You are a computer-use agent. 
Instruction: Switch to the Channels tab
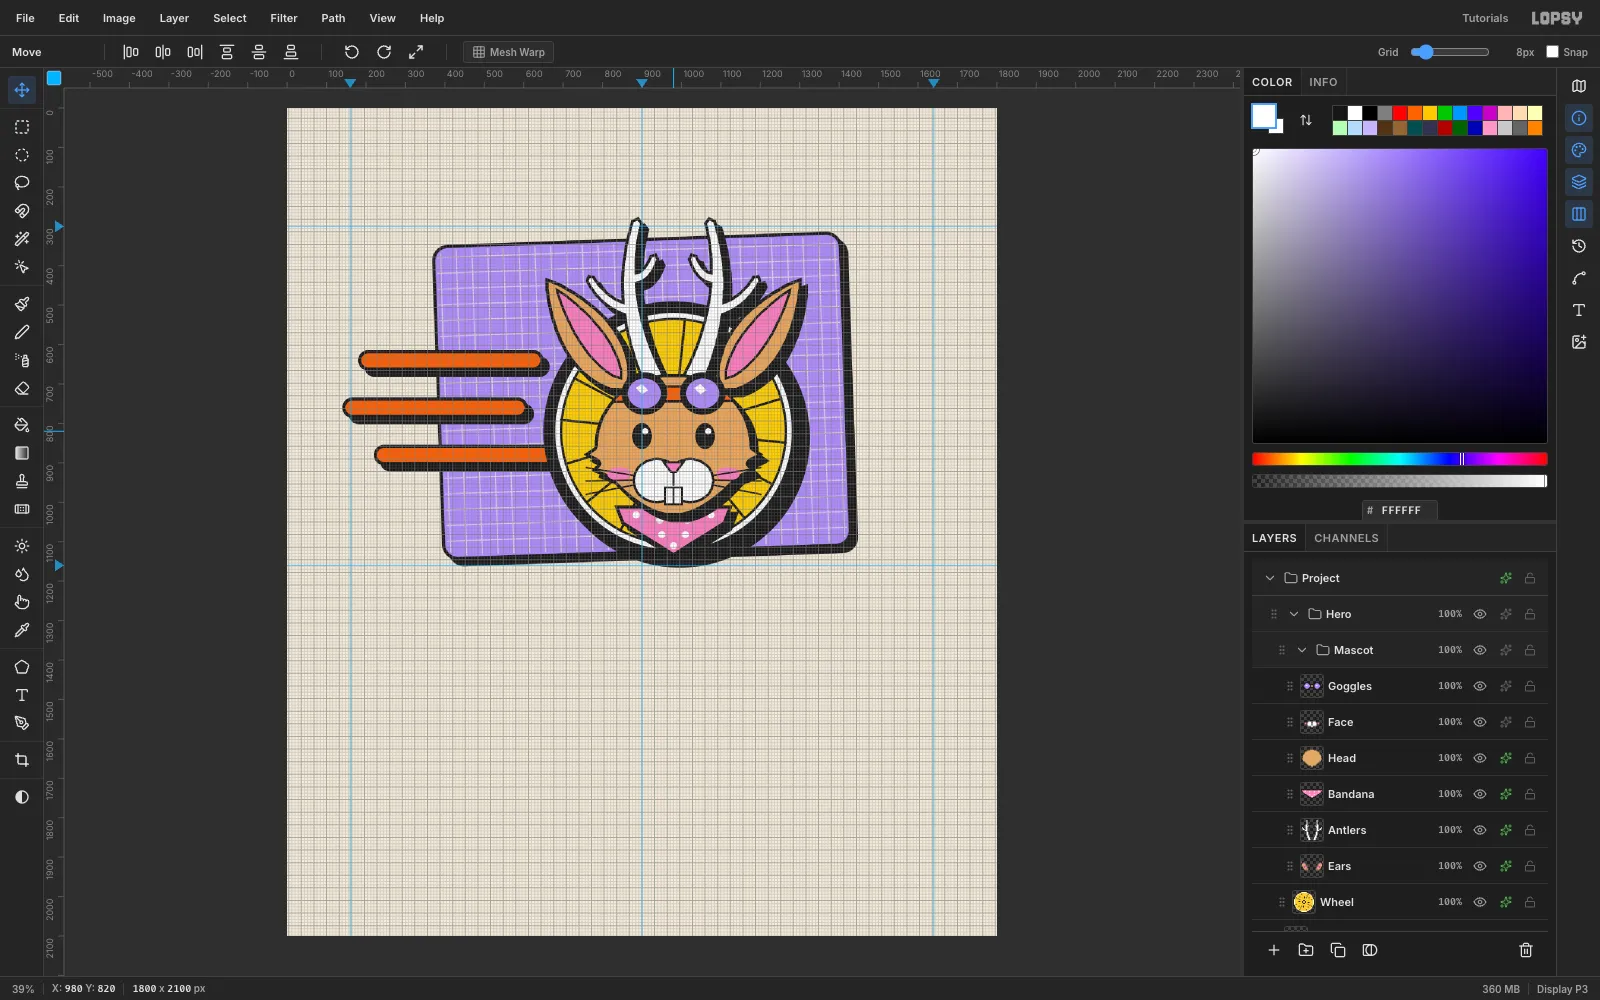[1346, 538]
